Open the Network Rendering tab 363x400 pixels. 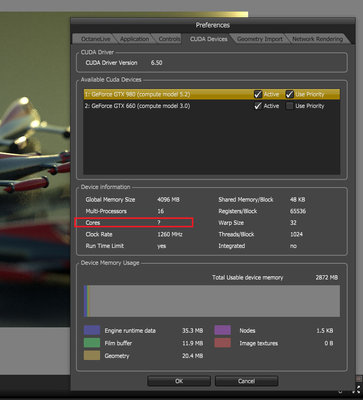tap(317, 39)
